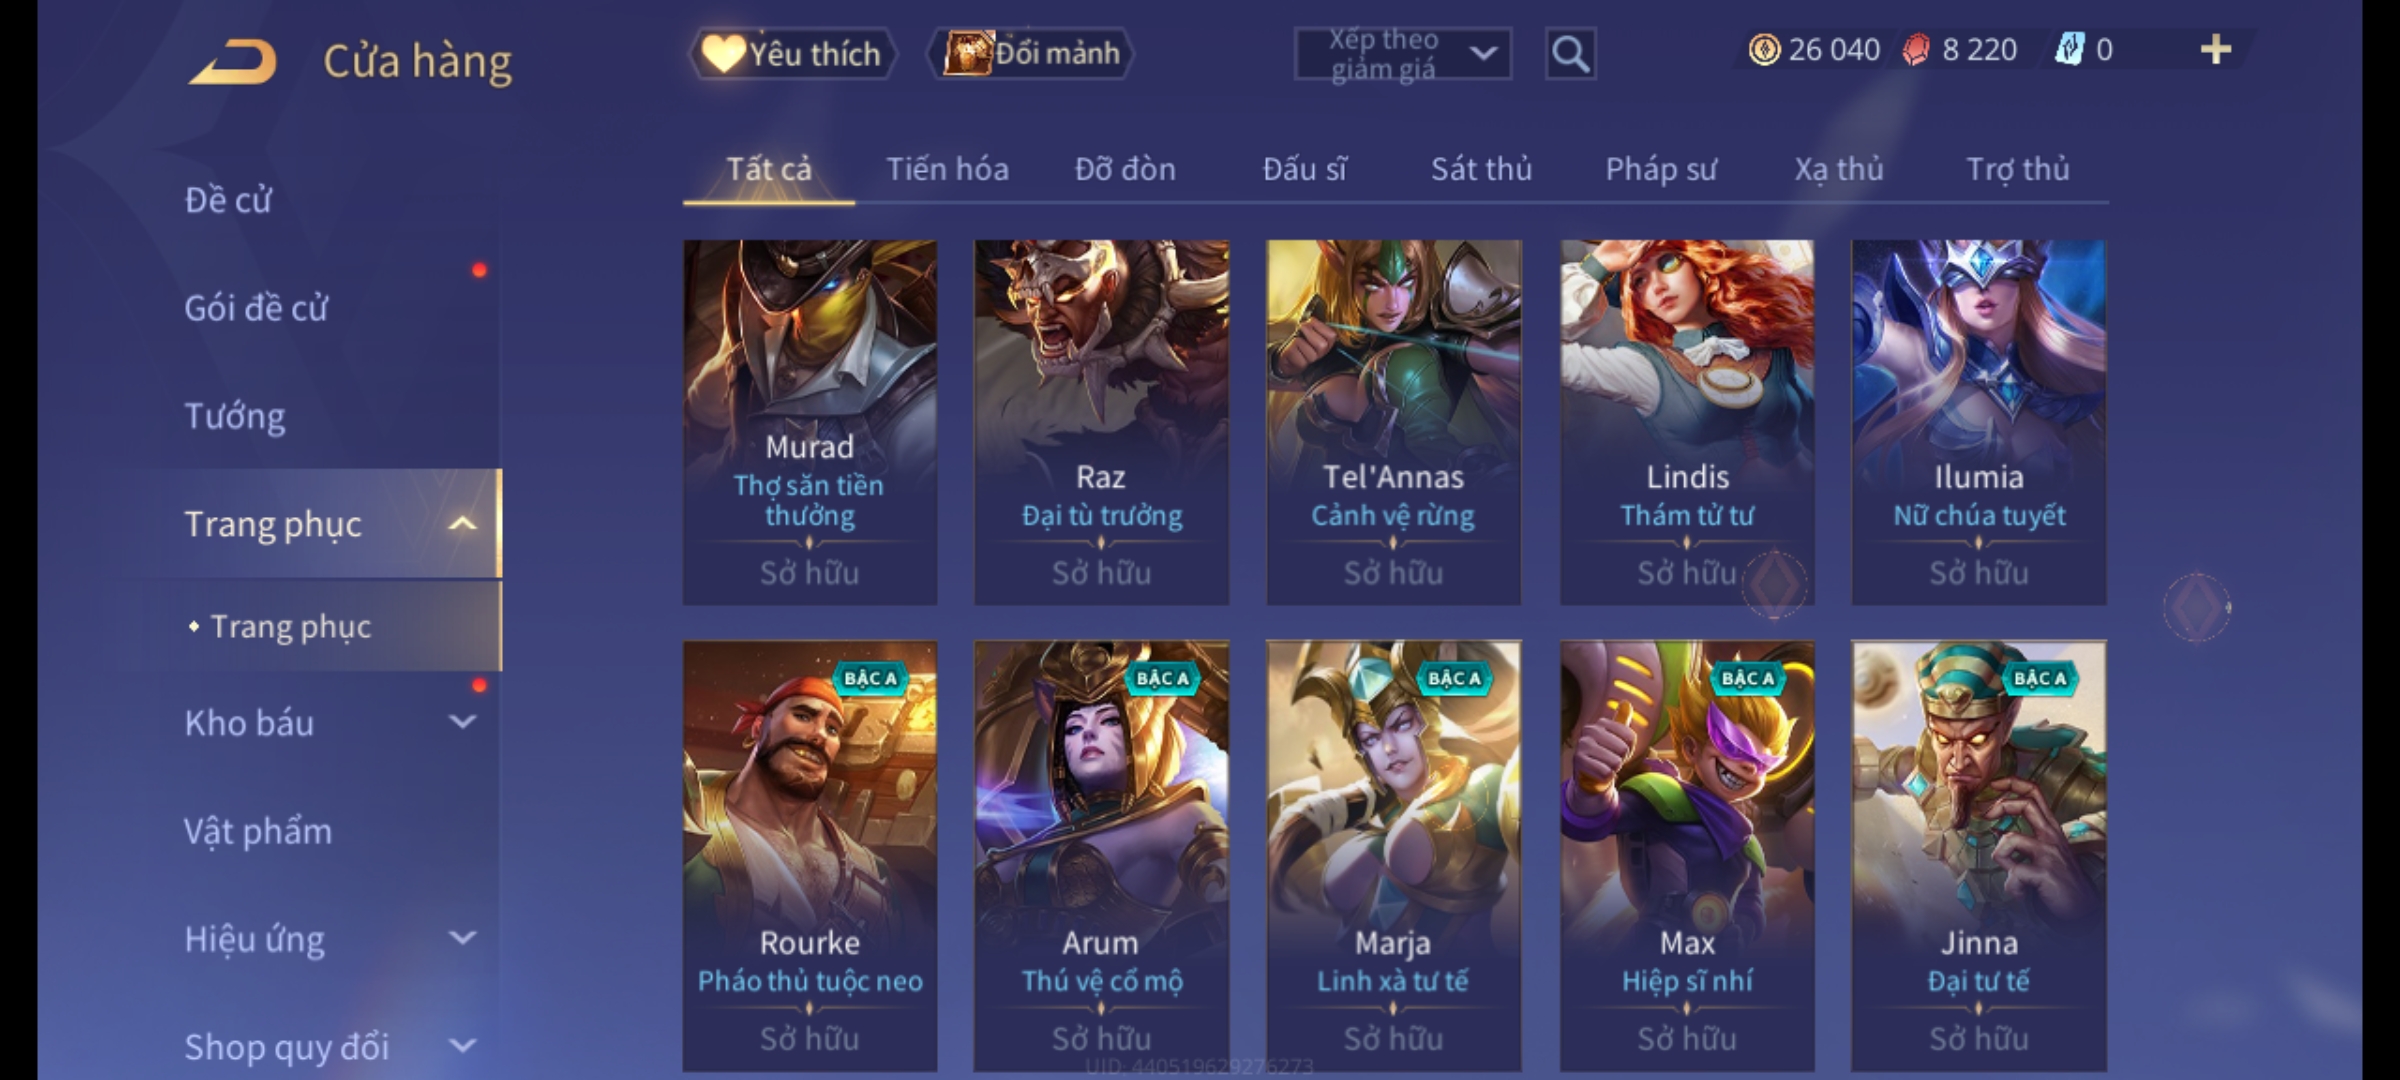The height and width of the screenshot is (1080, 2400).
Task: Select the Arum Thú vệ cổ mộ skin card
Action: (1101, 856)
